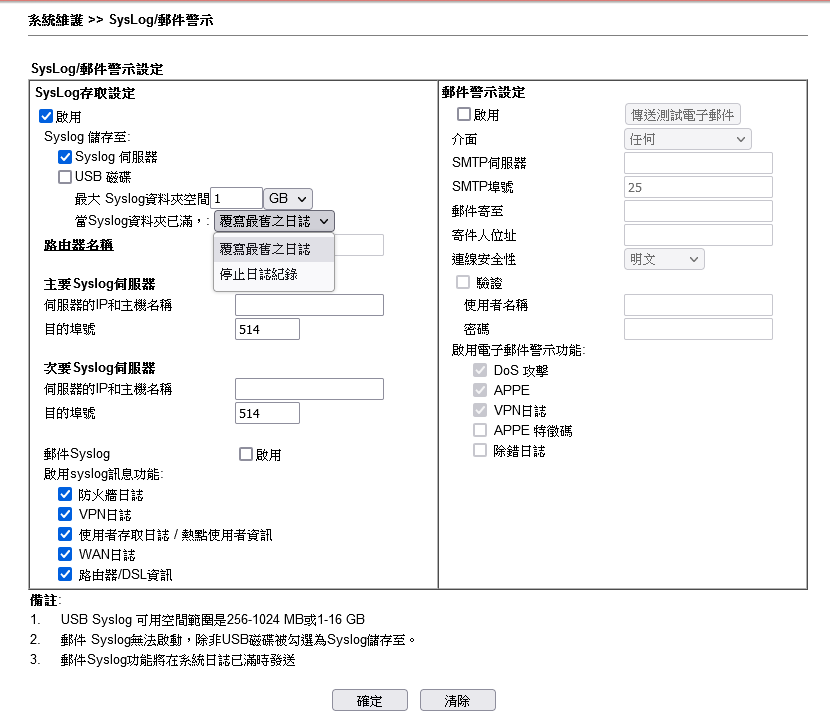Select 停止日誌紀錄 from the dropdown list
The image size is (830, 722).
coord(258,273)
